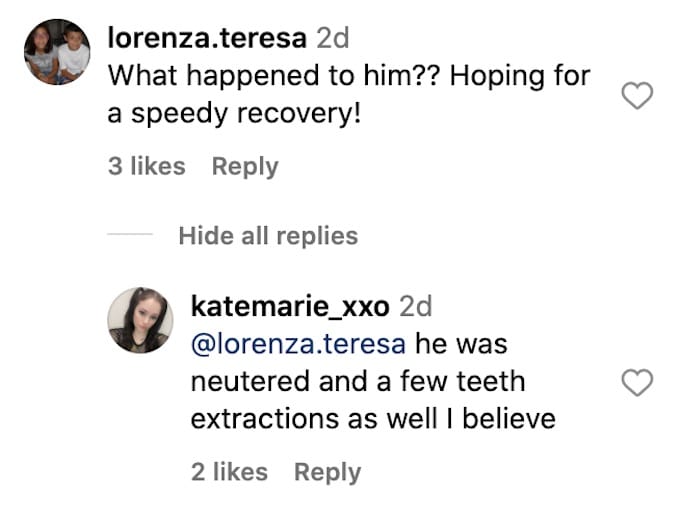This screenshot has height=518, width=680.
Task: Reply to katemarie_xxo's comment
Action: coord(328,472)
